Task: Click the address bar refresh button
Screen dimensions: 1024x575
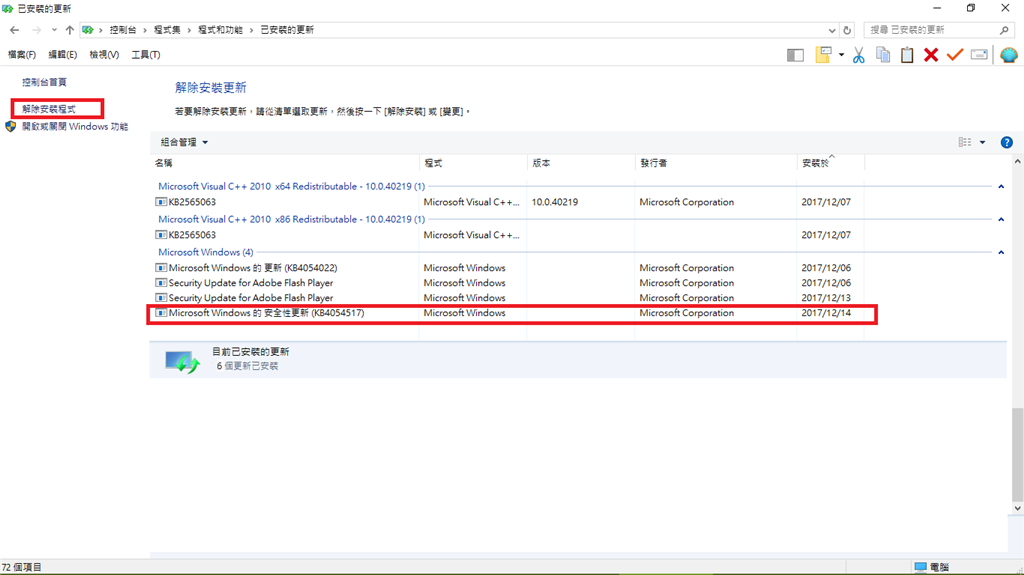Action: (847, 30)
